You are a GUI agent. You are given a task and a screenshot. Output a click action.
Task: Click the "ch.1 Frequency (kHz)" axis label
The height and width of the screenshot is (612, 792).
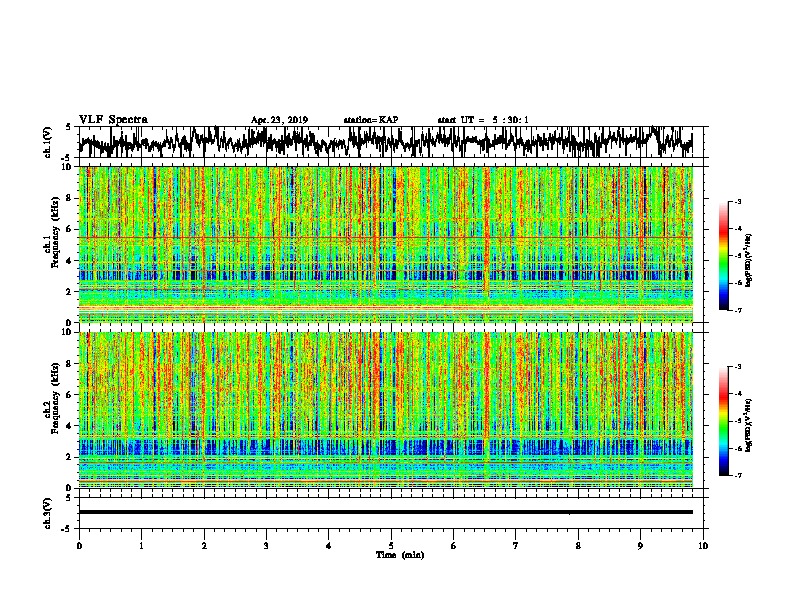tap(52, 233)
